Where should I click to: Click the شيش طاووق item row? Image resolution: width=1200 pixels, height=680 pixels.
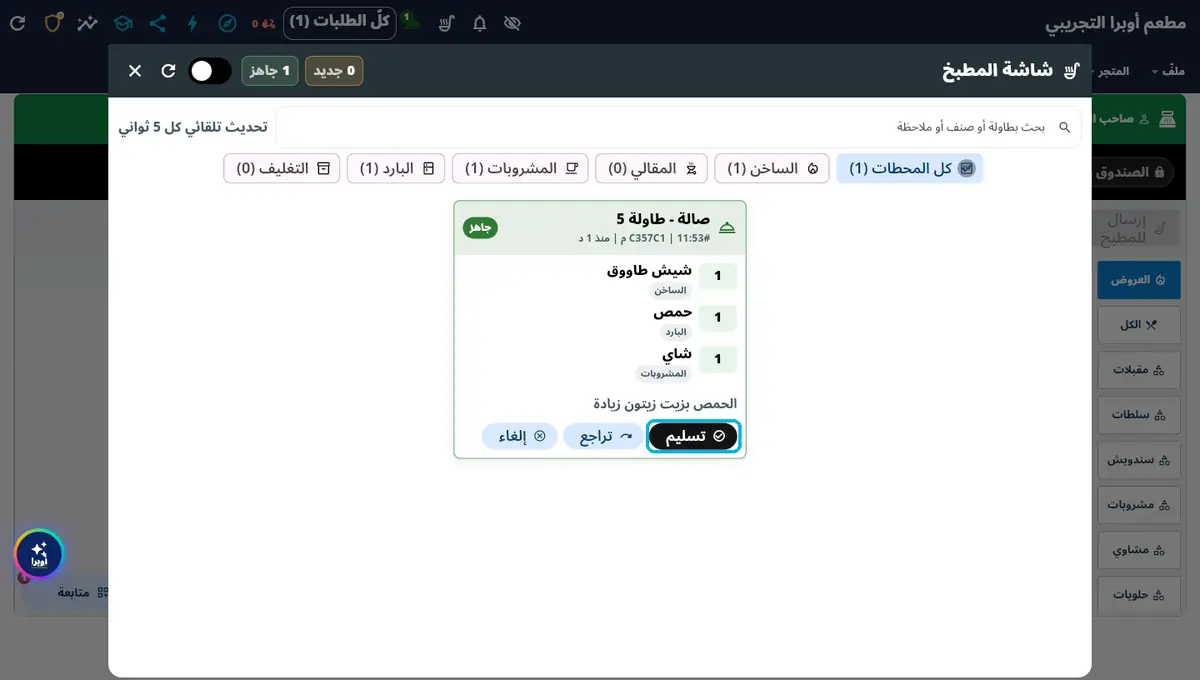600,279
